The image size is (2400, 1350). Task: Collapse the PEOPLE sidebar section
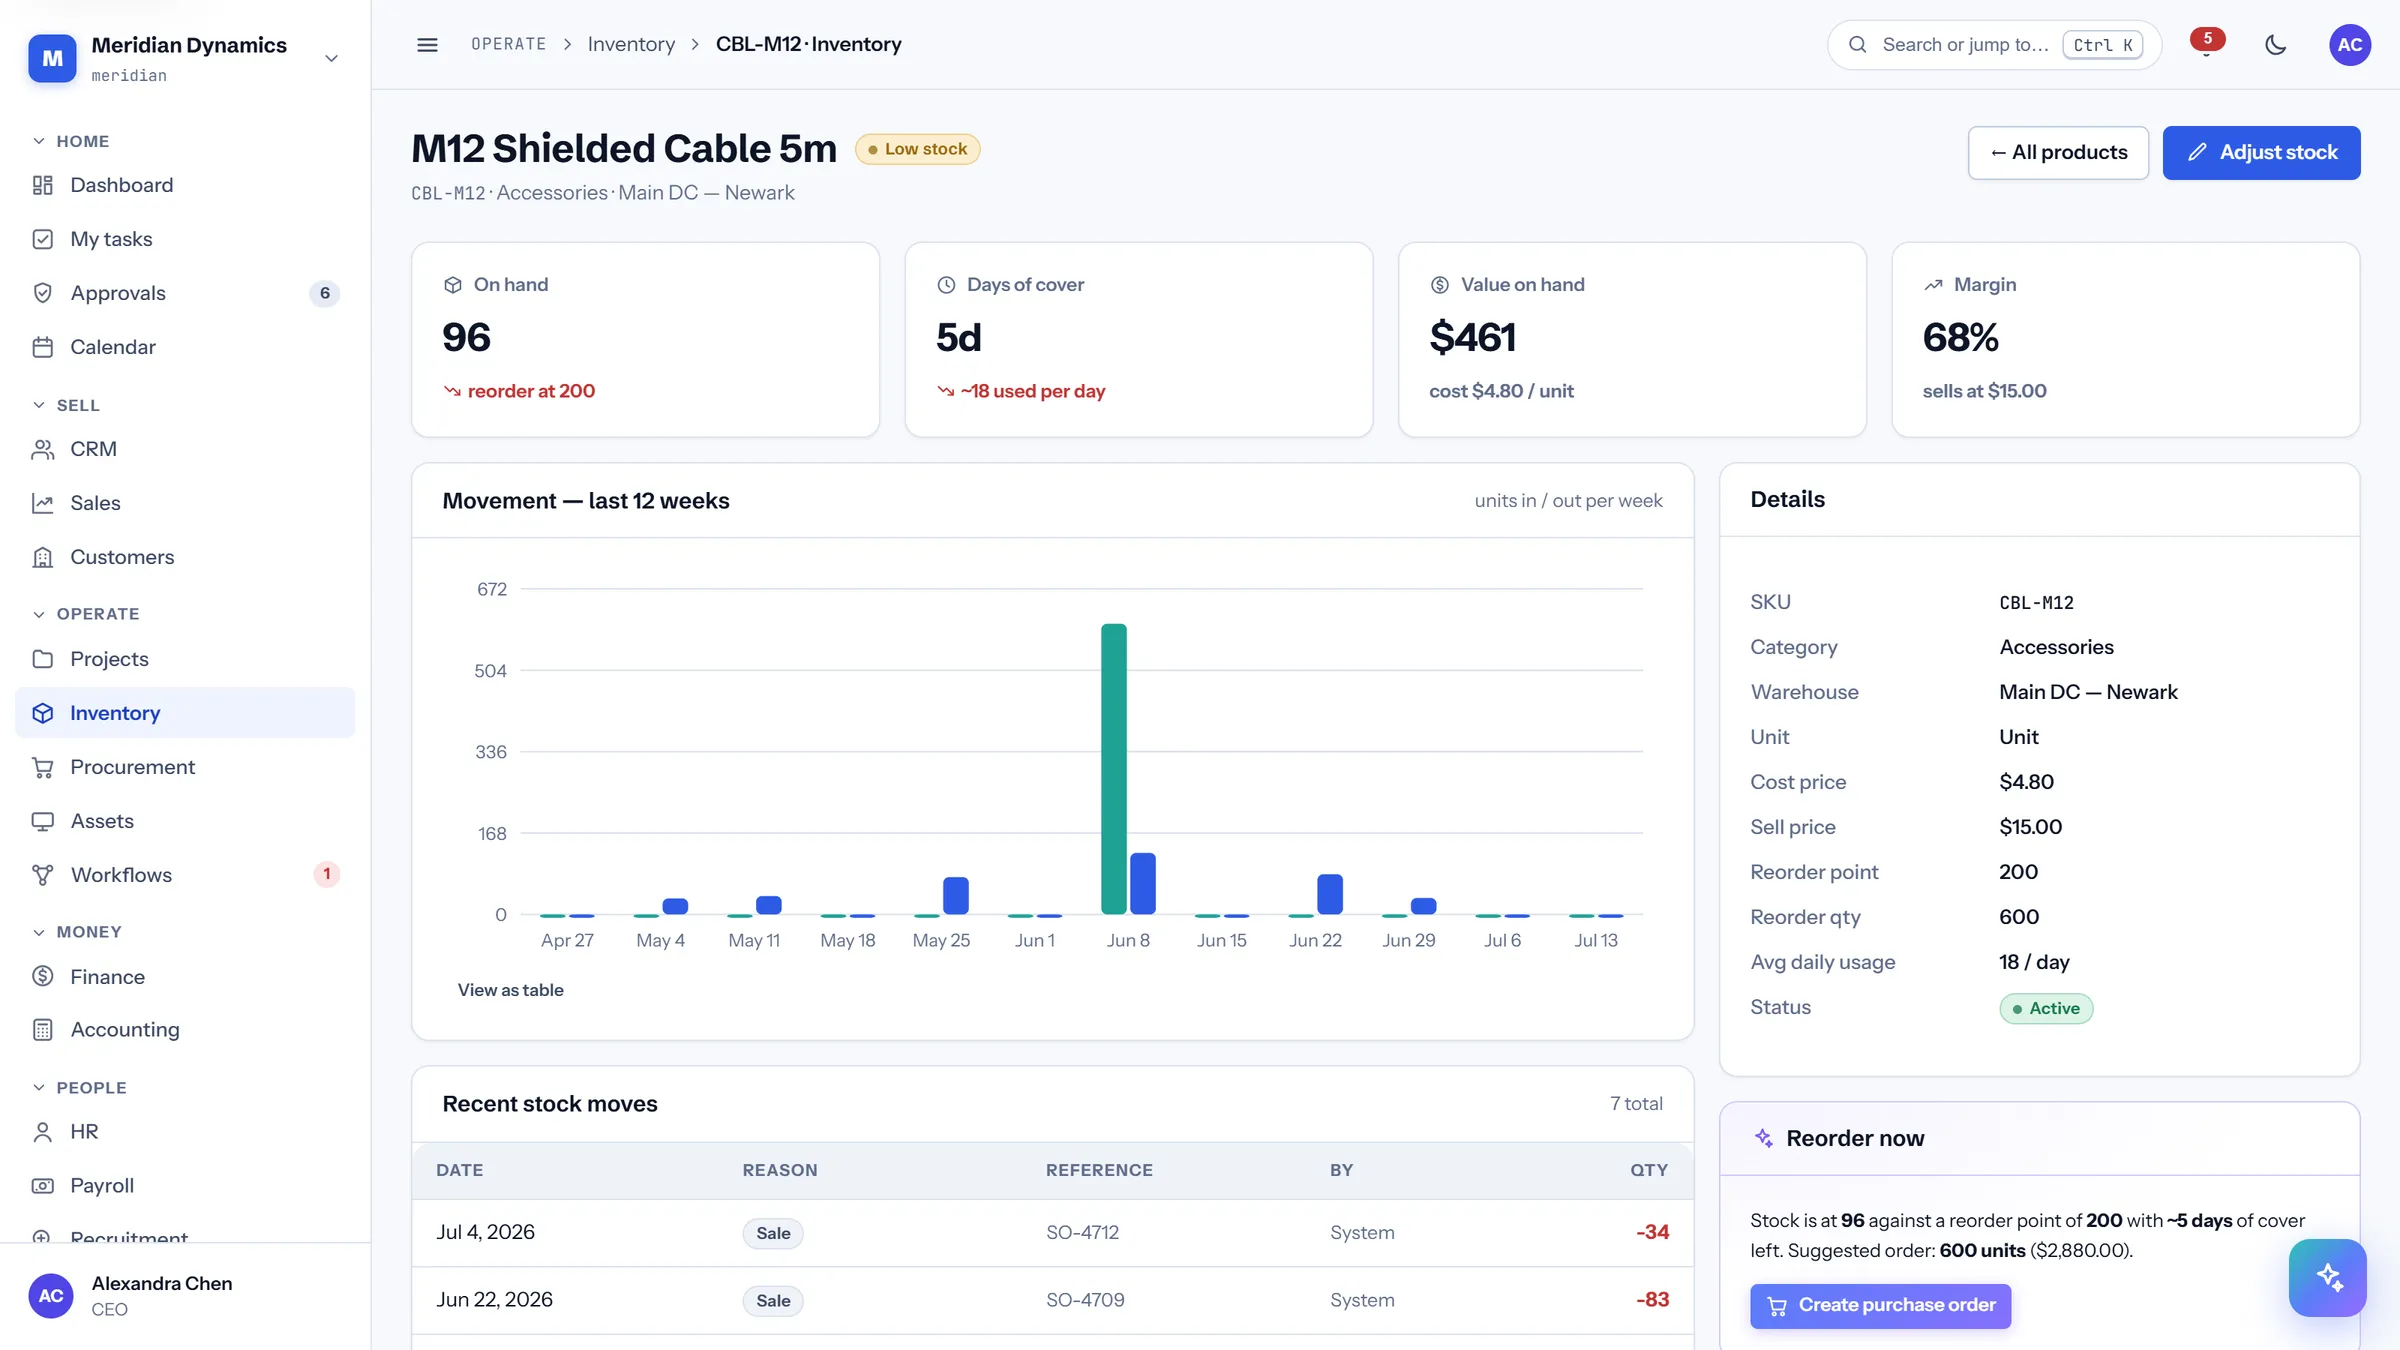80,1088
